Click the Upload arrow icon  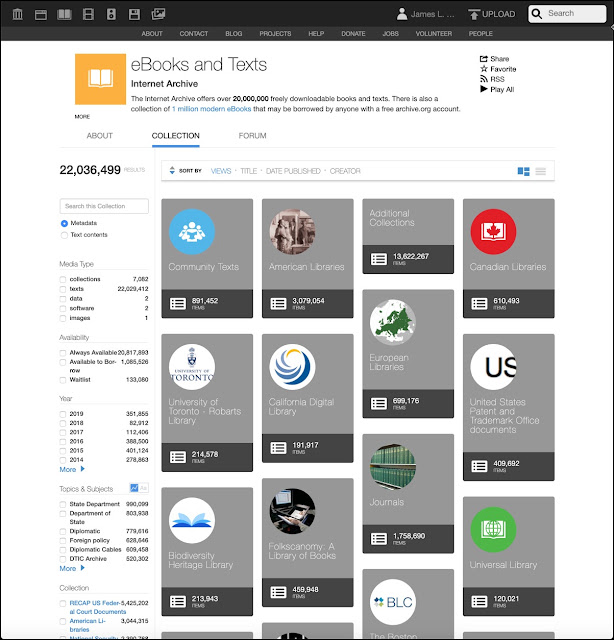pos(474,14)
